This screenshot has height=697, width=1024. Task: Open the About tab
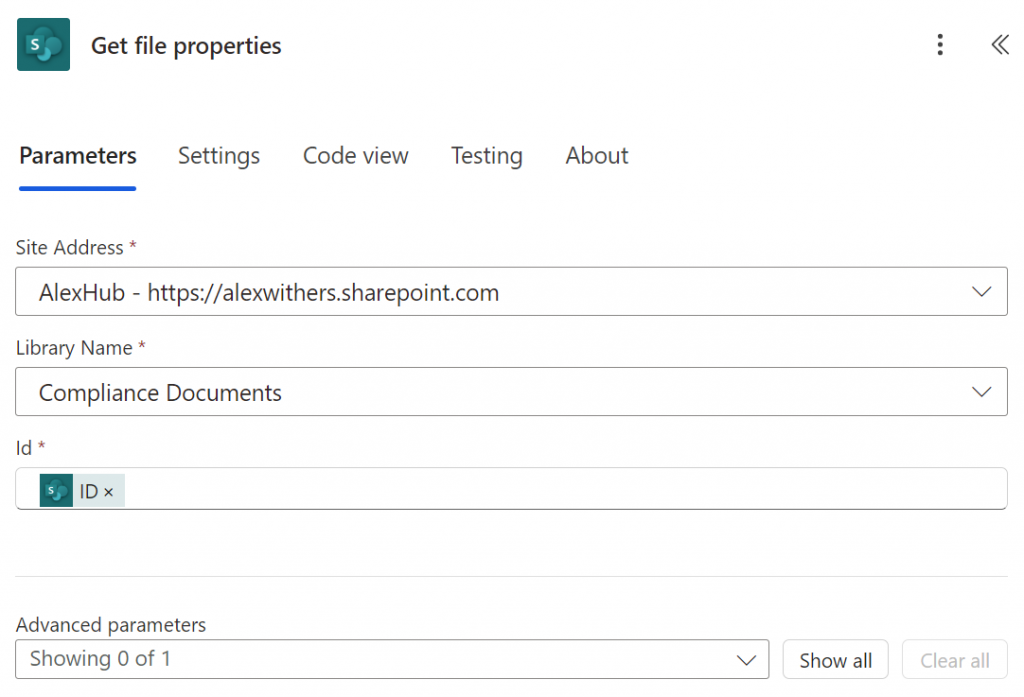click(597, 156)
